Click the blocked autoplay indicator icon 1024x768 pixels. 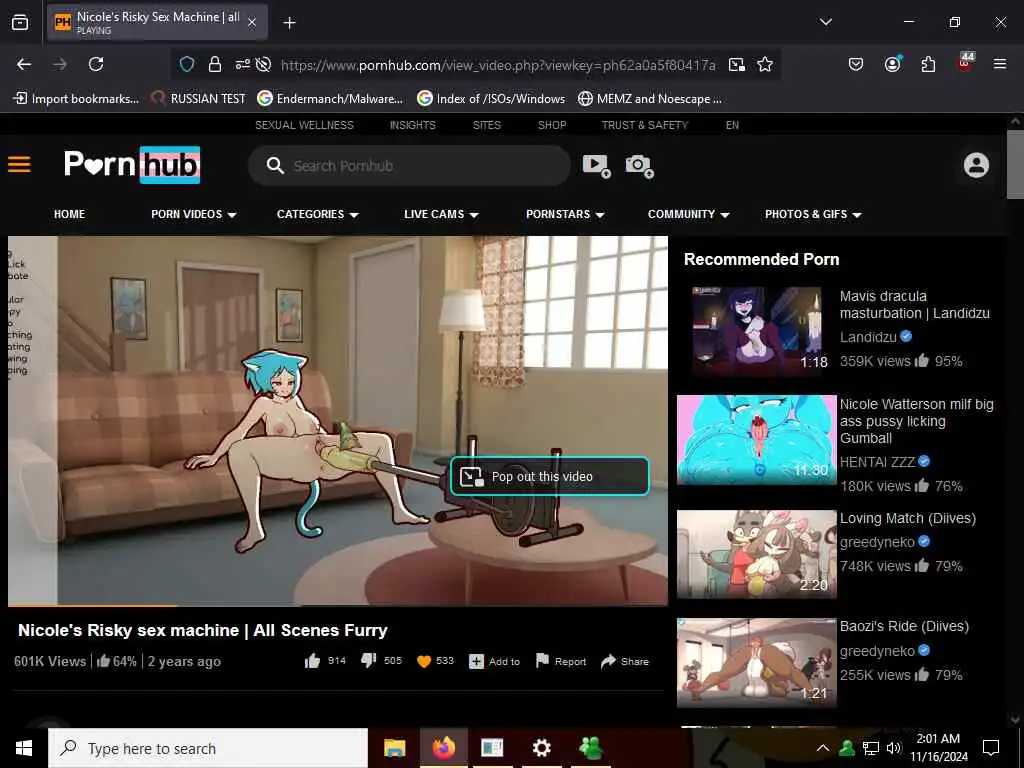[x=263, y=64]
